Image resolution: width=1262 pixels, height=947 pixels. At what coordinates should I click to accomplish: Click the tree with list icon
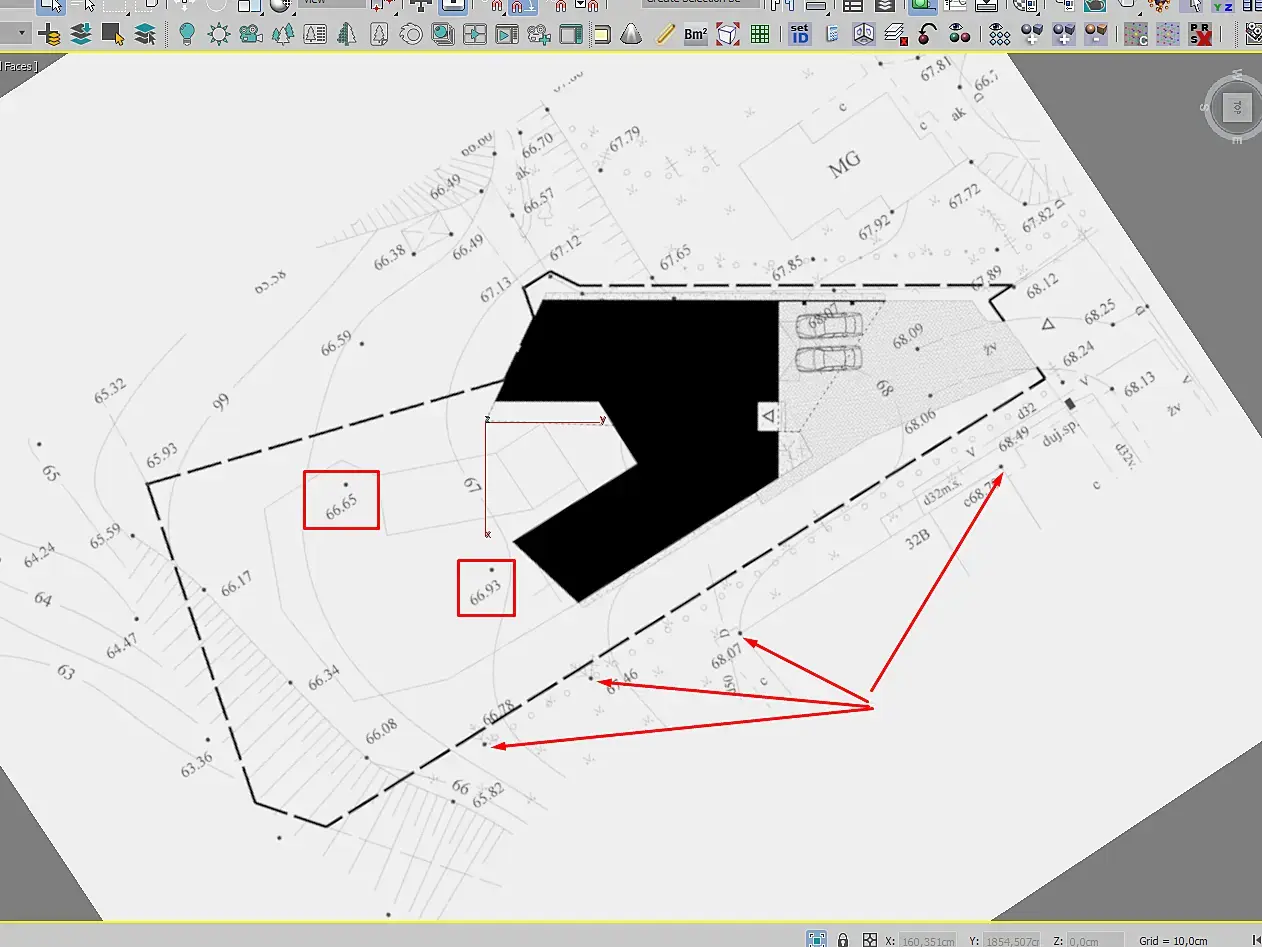[315, 36]
